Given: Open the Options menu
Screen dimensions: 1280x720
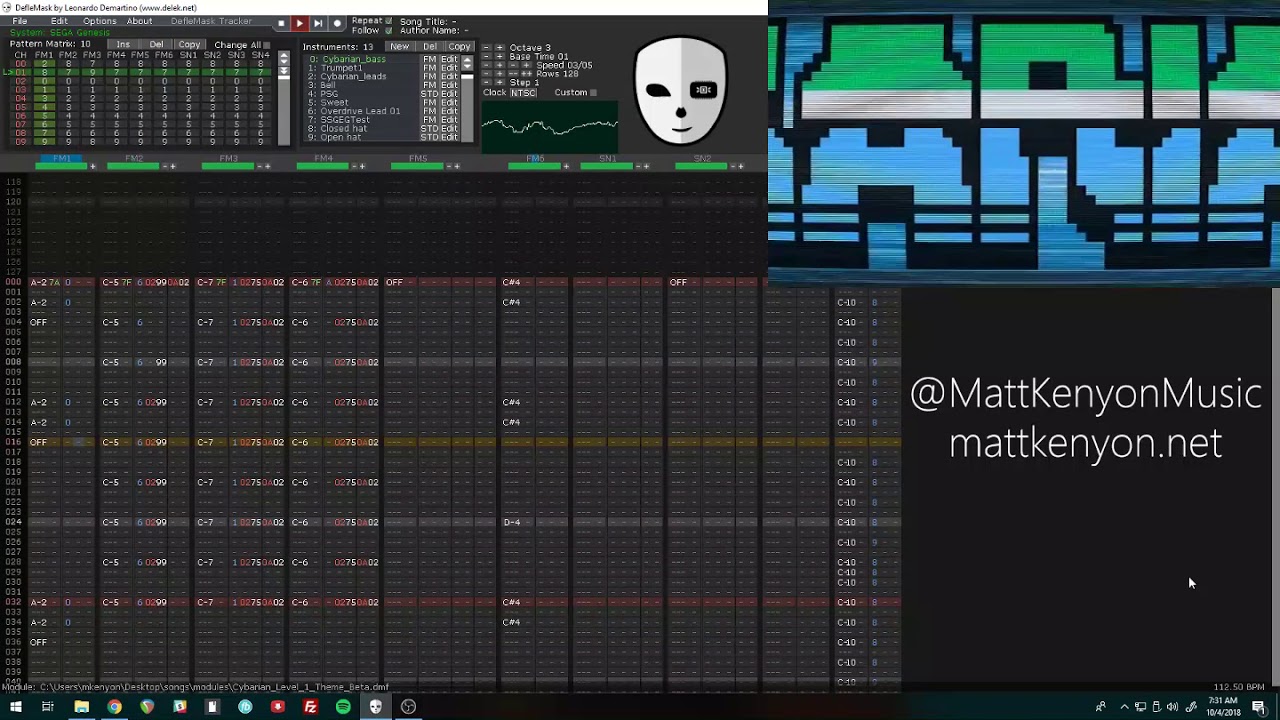Looking at the screenshot, I should click(100, 21).
